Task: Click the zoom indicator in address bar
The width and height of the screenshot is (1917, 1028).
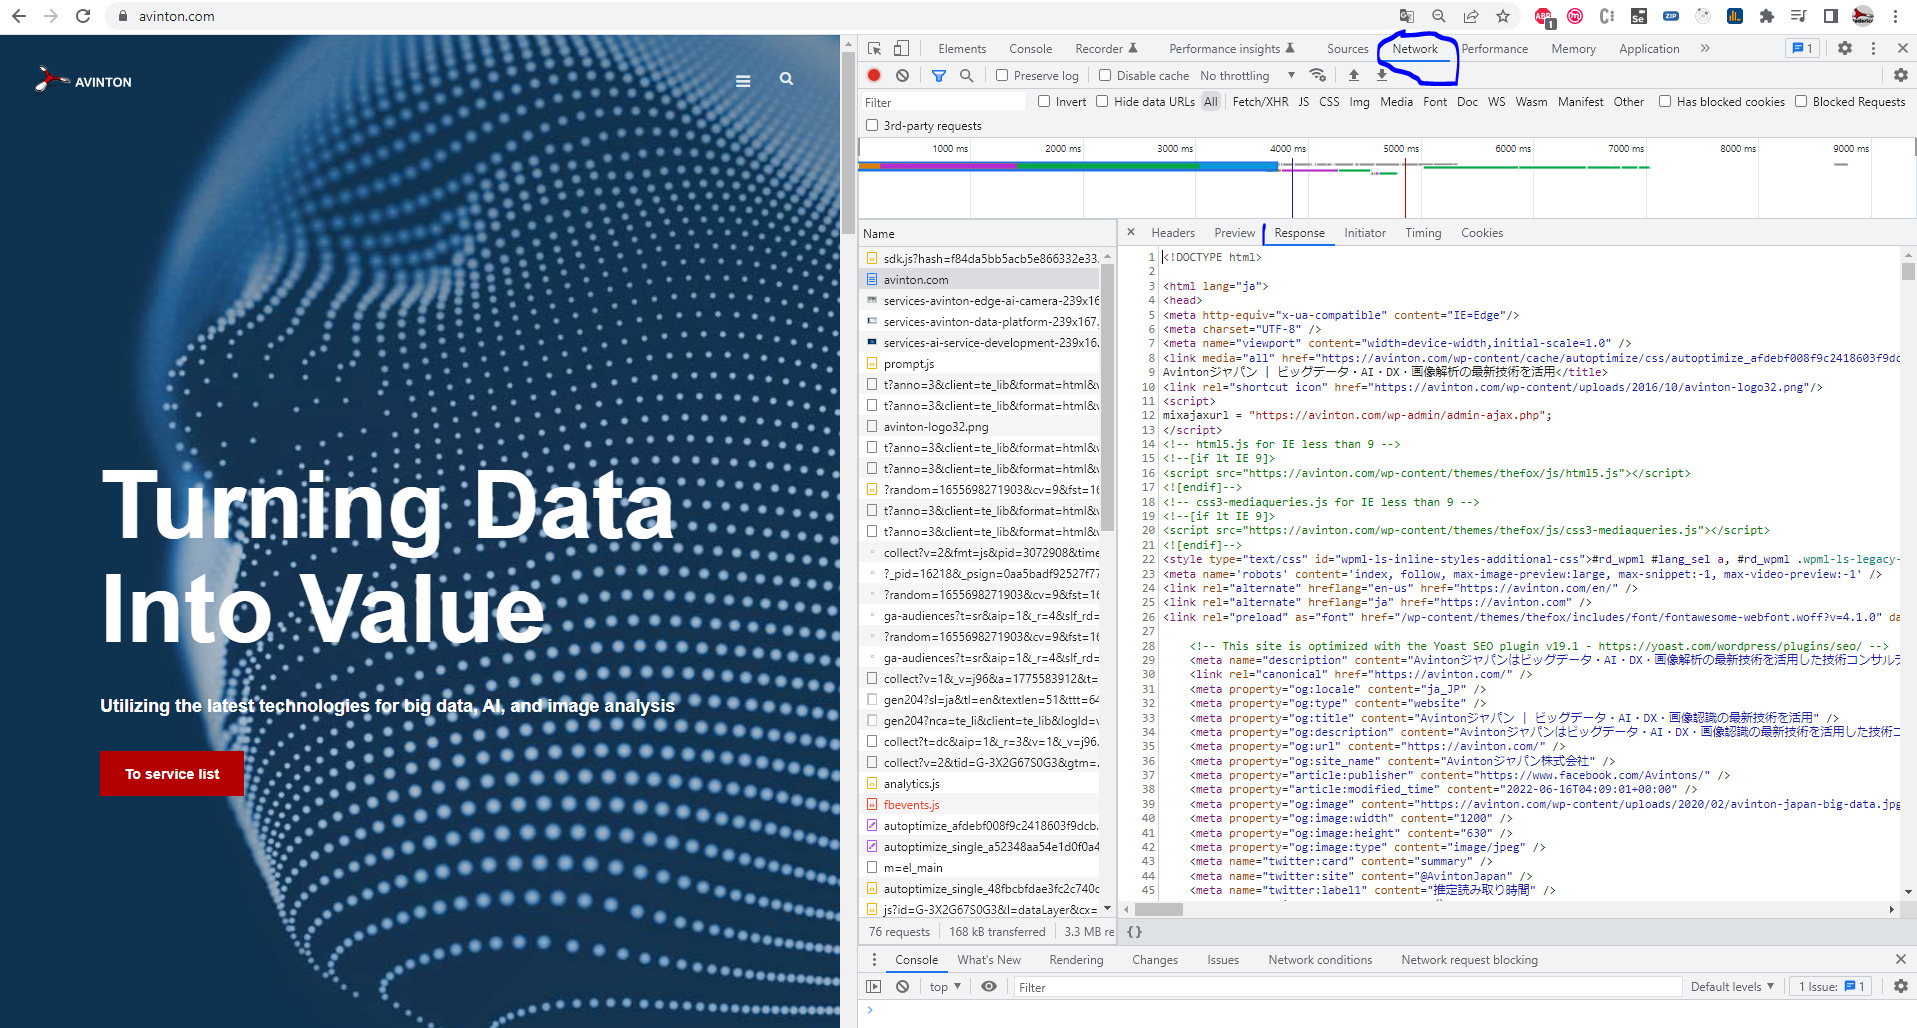Action: (1438, 16)
